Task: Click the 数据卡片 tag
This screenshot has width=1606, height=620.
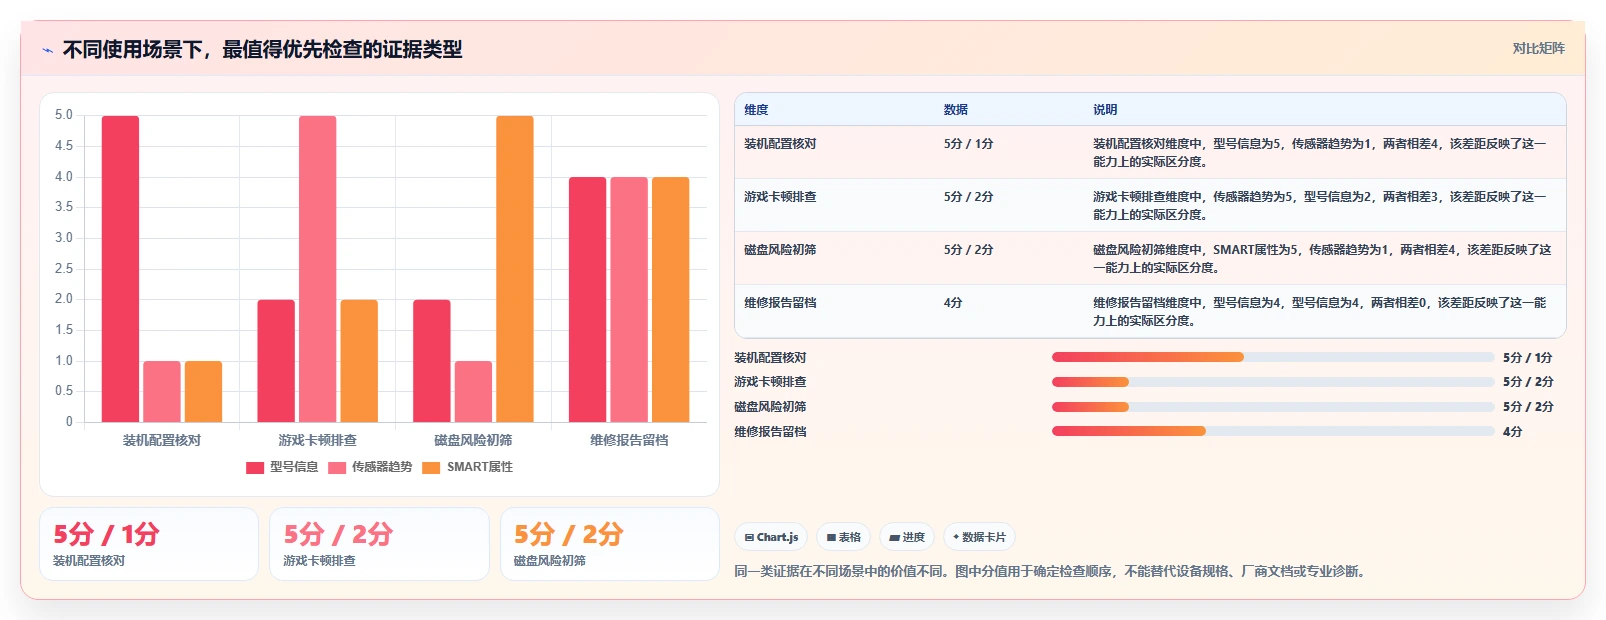Action: 979,537
